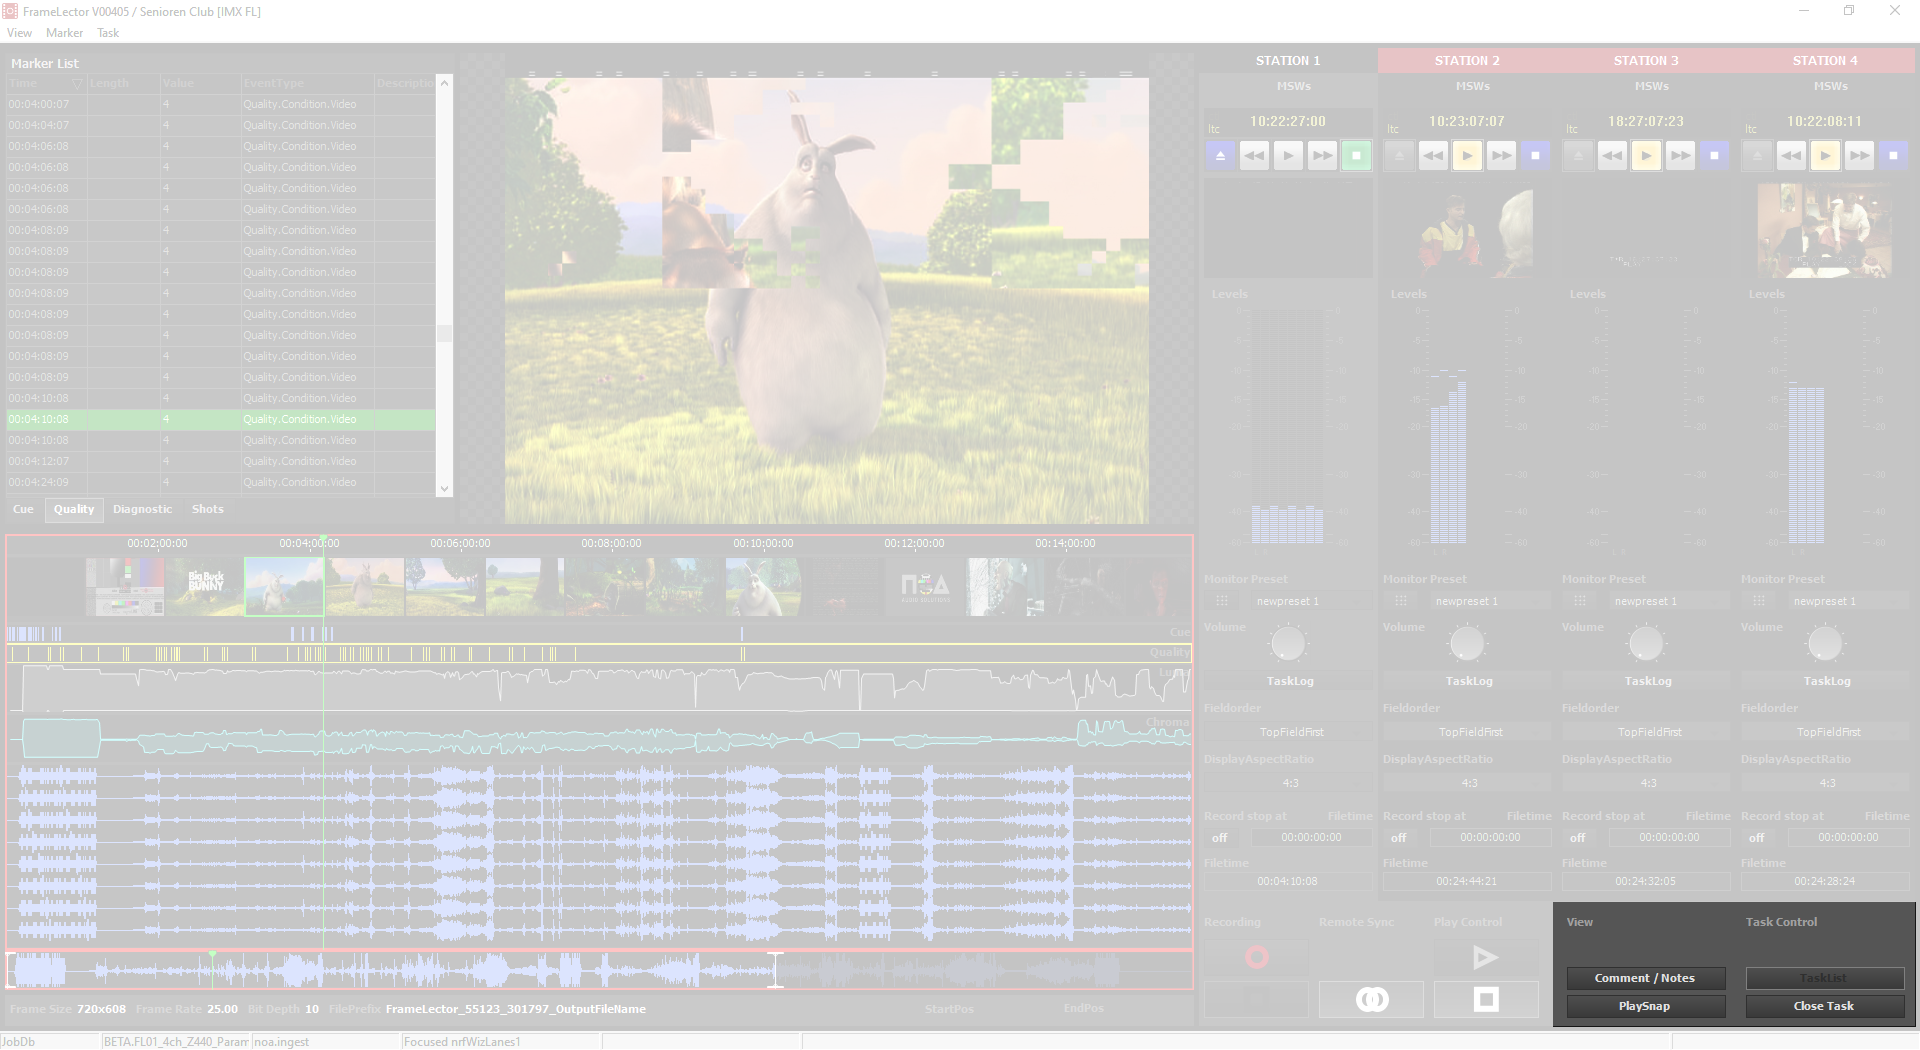
Task: Toggle Station 1 Record stop at off
Action: click(x=1220, y=838)
